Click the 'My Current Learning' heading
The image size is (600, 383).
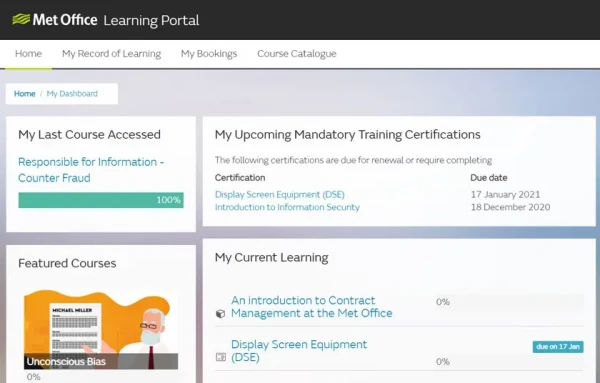[x=272, y=258]
